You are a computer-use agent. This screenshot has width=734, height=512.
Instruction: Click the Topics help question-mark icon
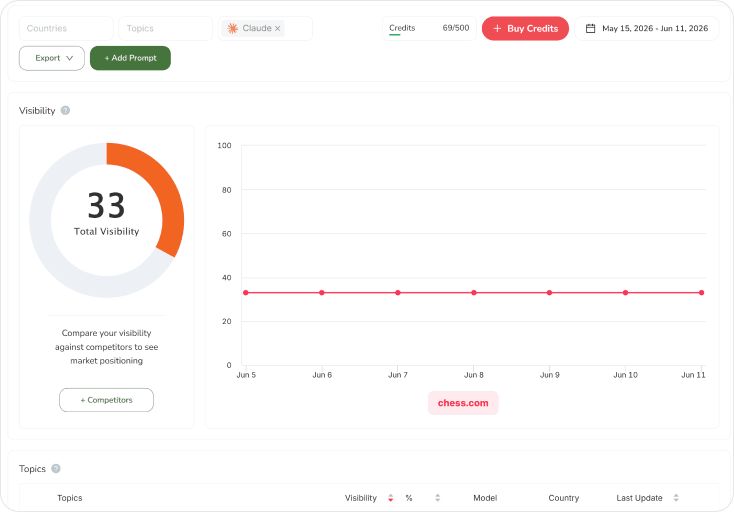(x=56, y=468)
